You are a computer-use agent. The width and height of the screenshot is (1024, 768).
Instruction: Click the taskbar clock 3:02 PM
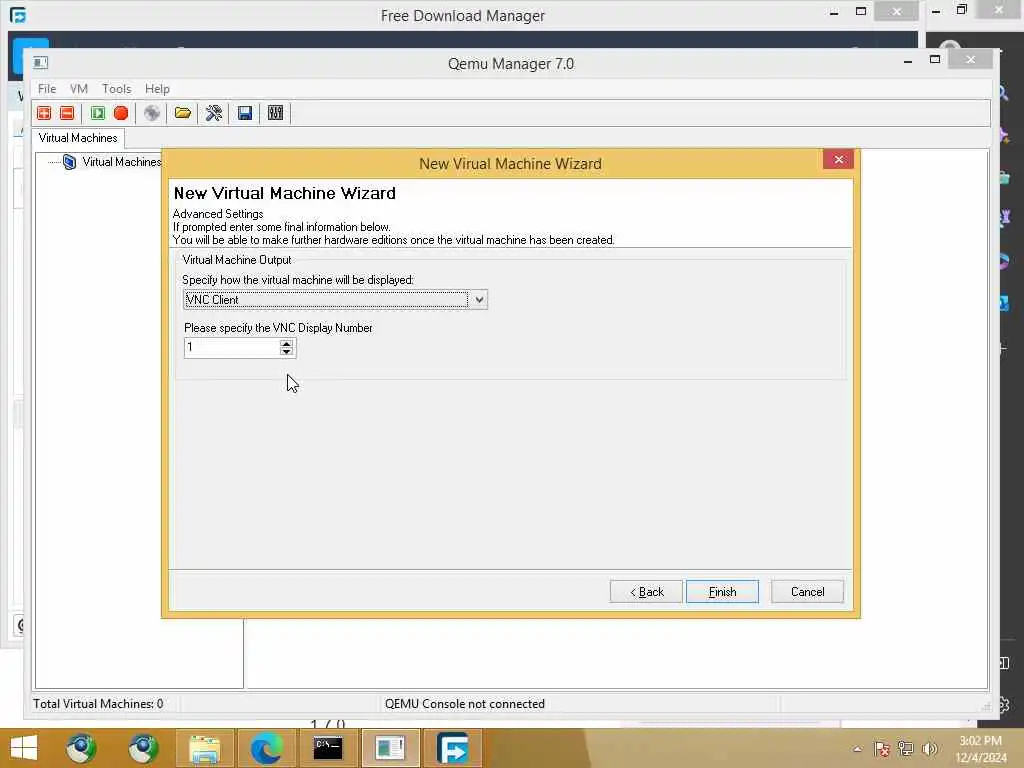click(x=980, y=741)
